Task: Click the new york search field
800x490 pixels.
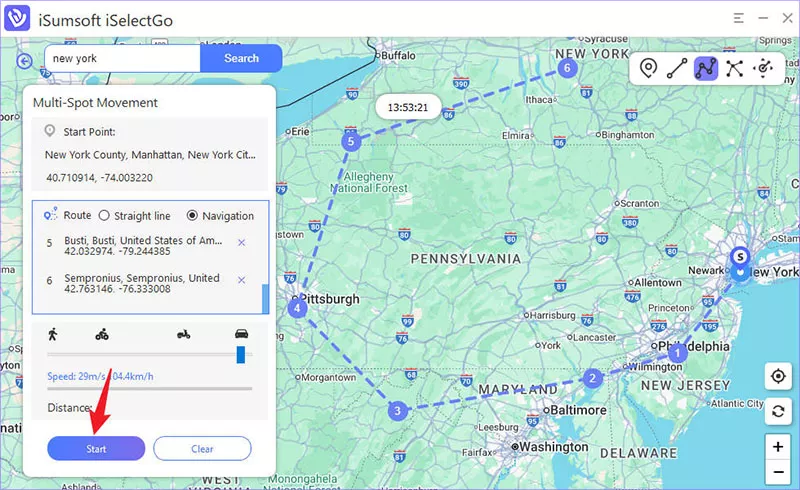Action: (122, 58)
